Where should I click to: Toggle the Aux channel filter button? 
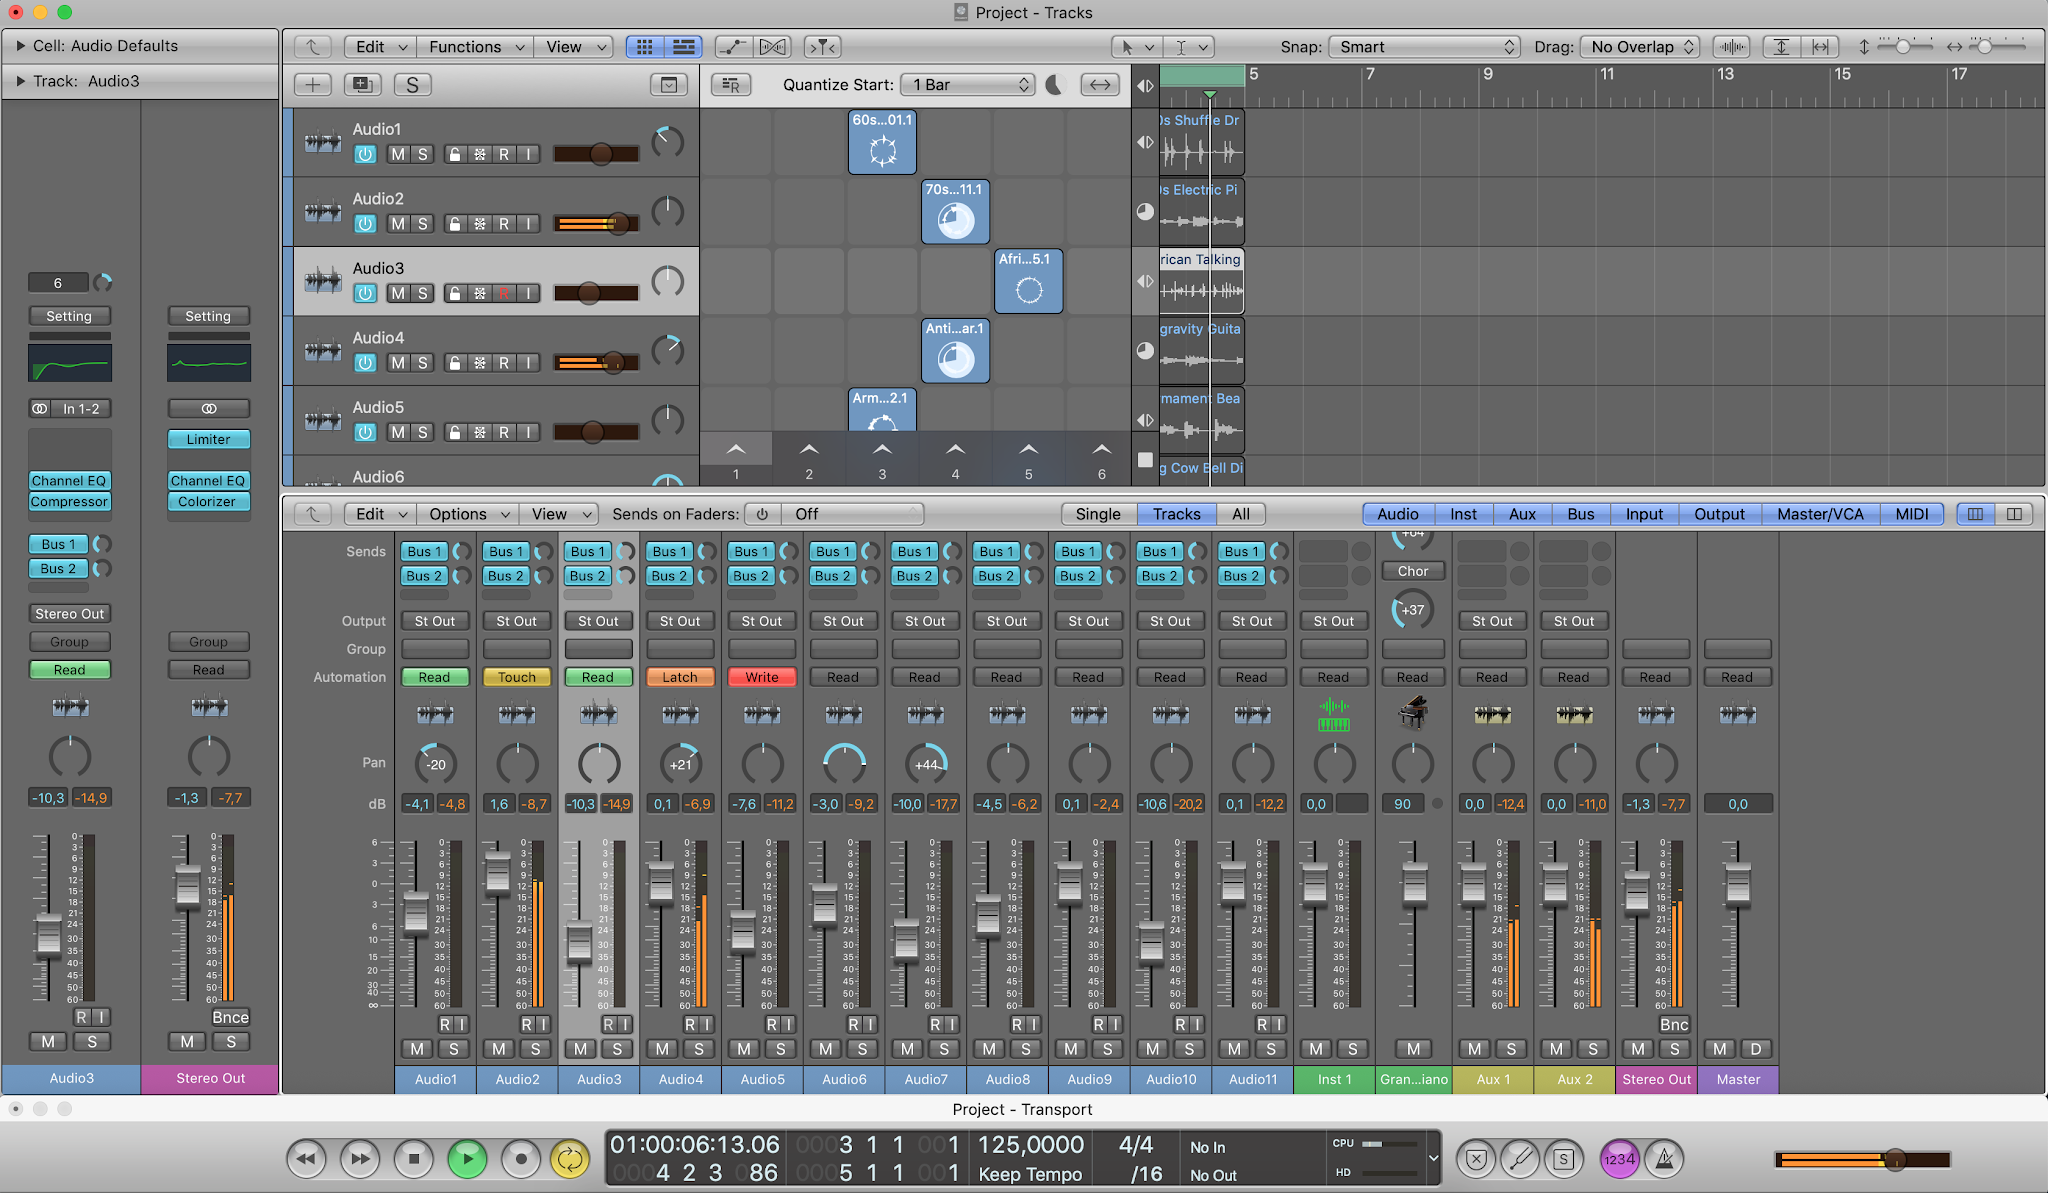pyautogui.click(x=1522, y=514)
